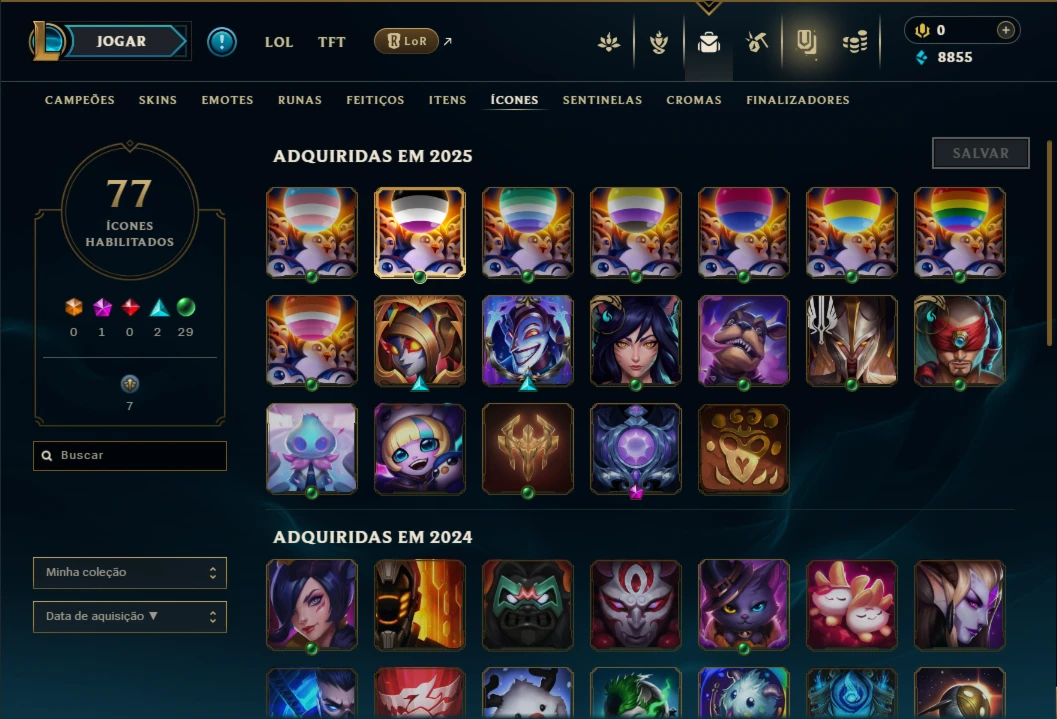Open the Store coins icon
1057x719 pixels.
click(x=855, y=43)
